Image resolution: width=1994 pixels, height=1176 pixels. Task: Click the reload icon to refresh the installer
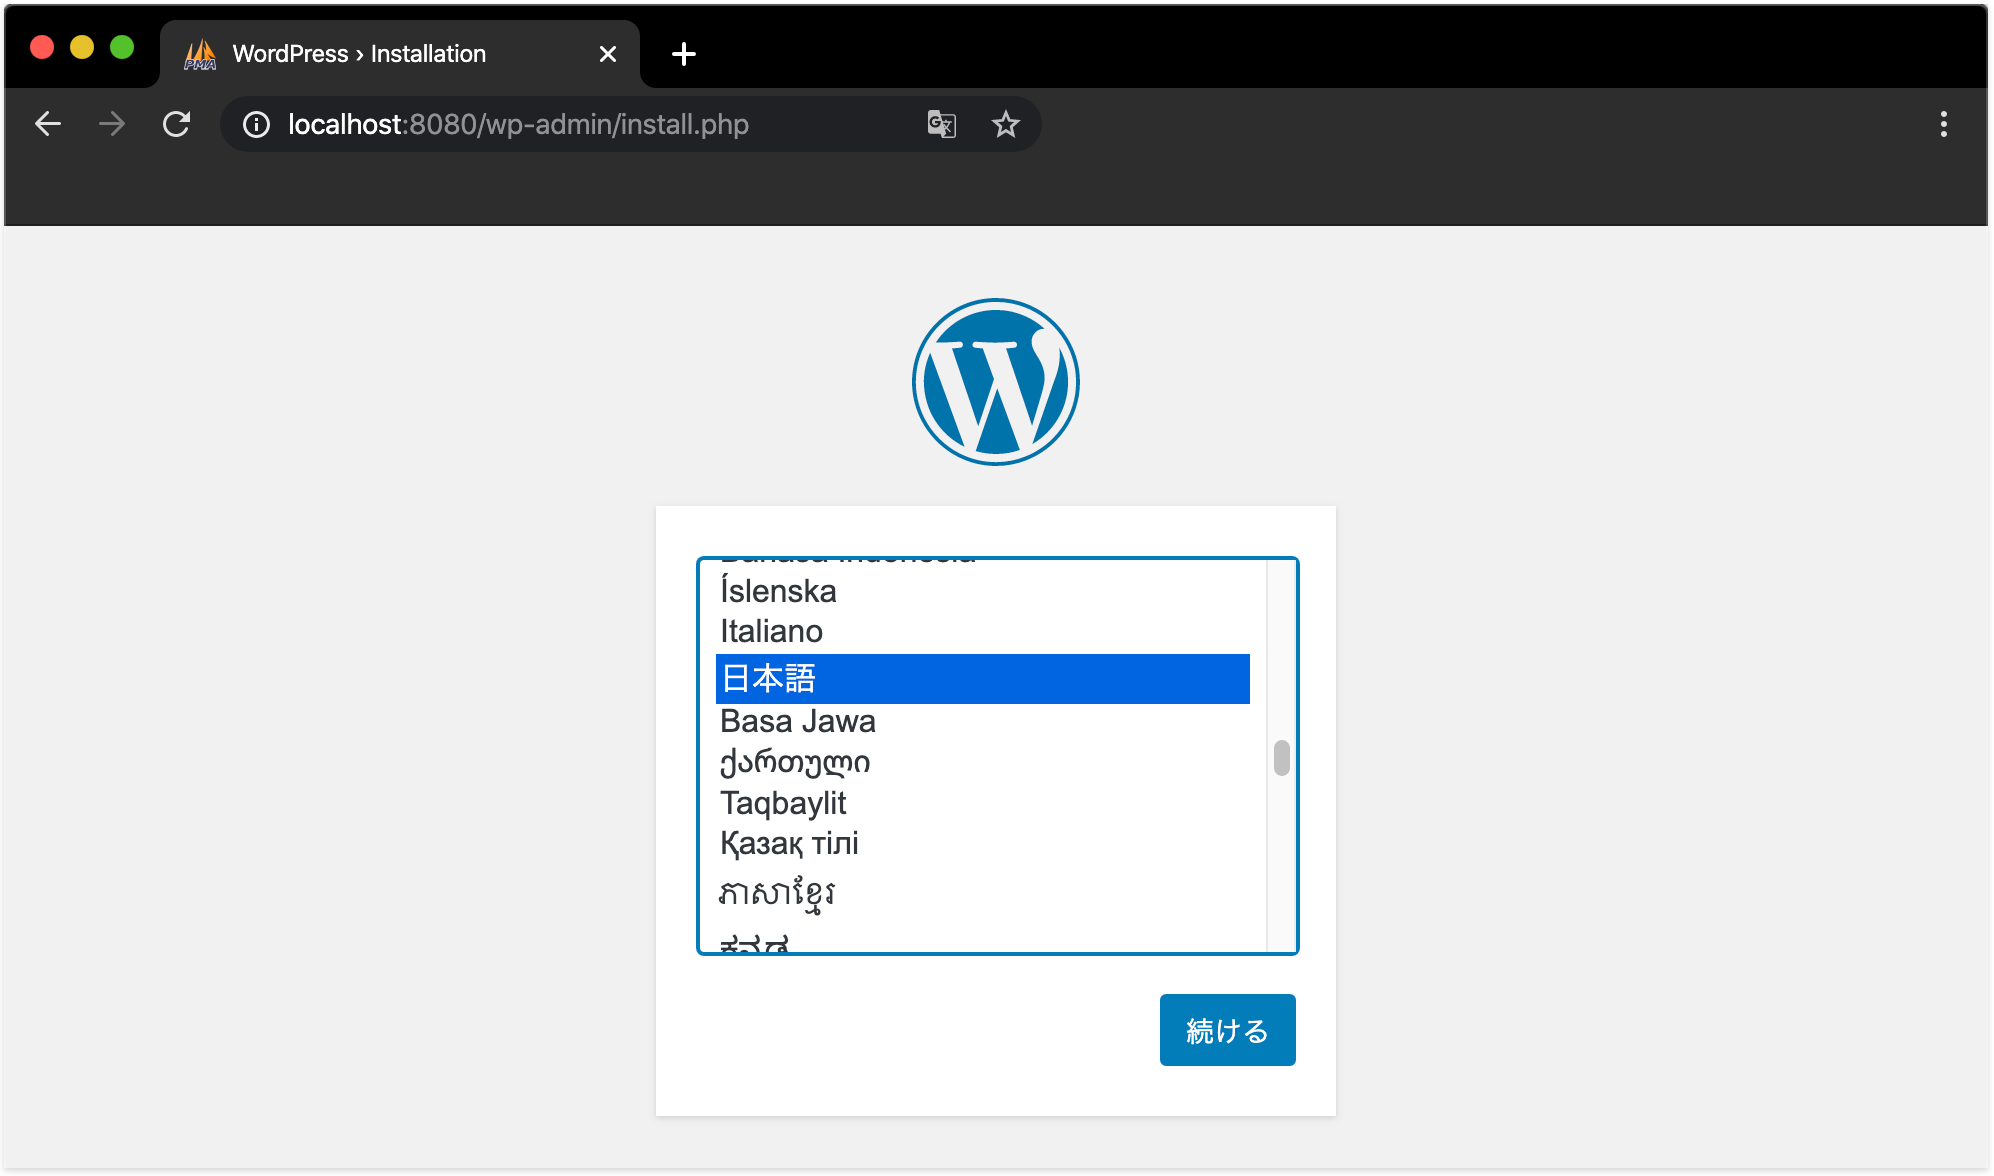(178, 124)
